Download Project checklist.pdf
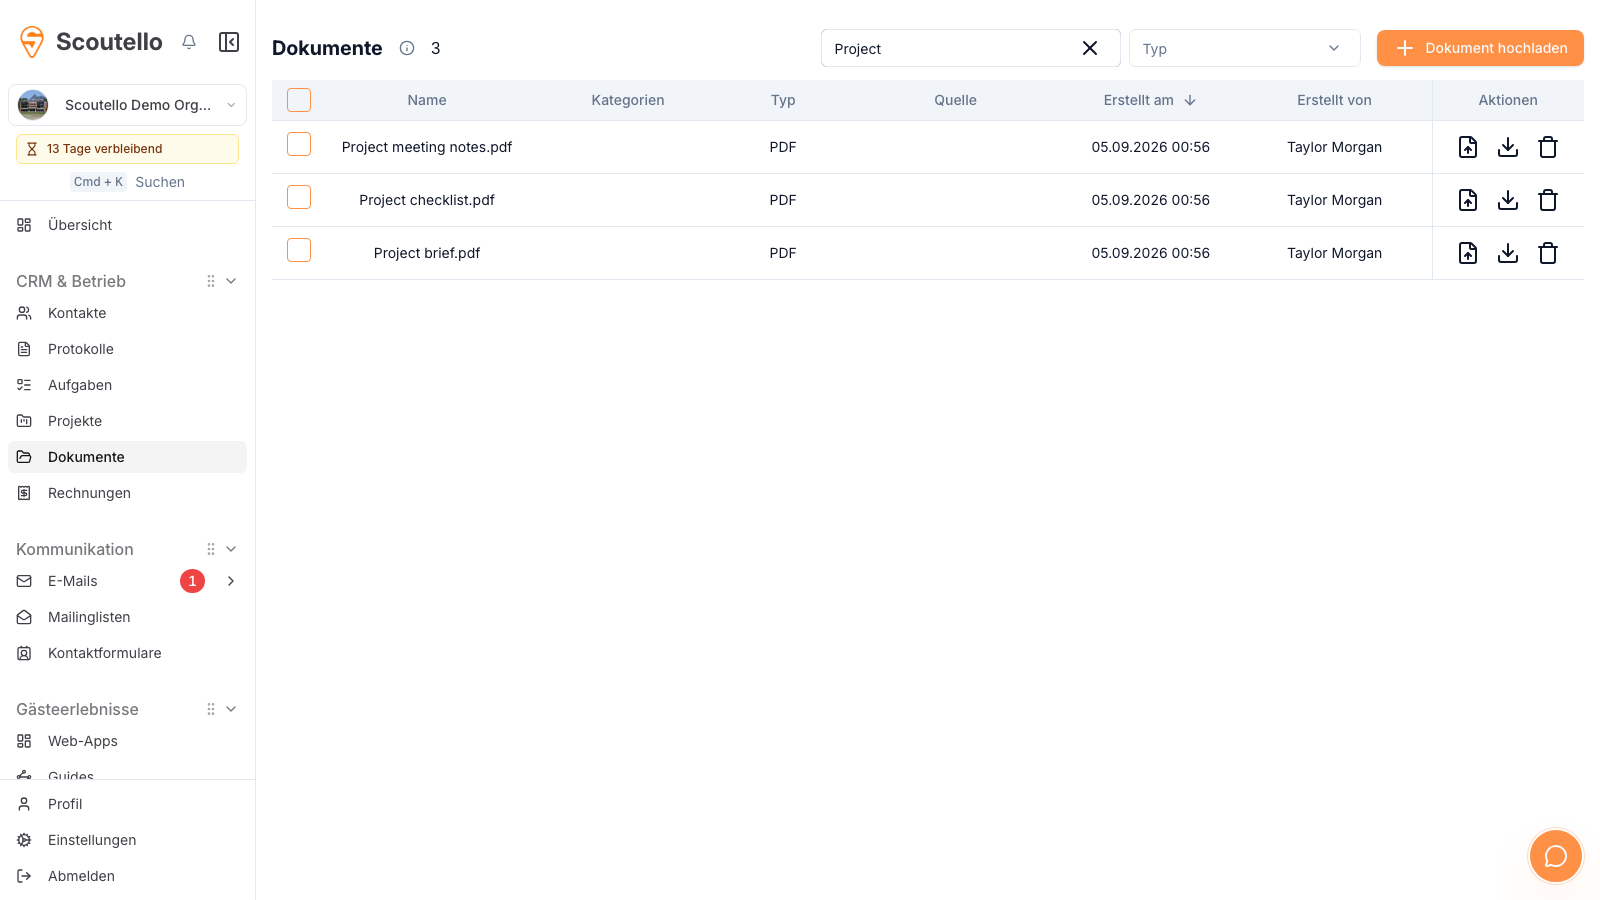 (1508, 200)
